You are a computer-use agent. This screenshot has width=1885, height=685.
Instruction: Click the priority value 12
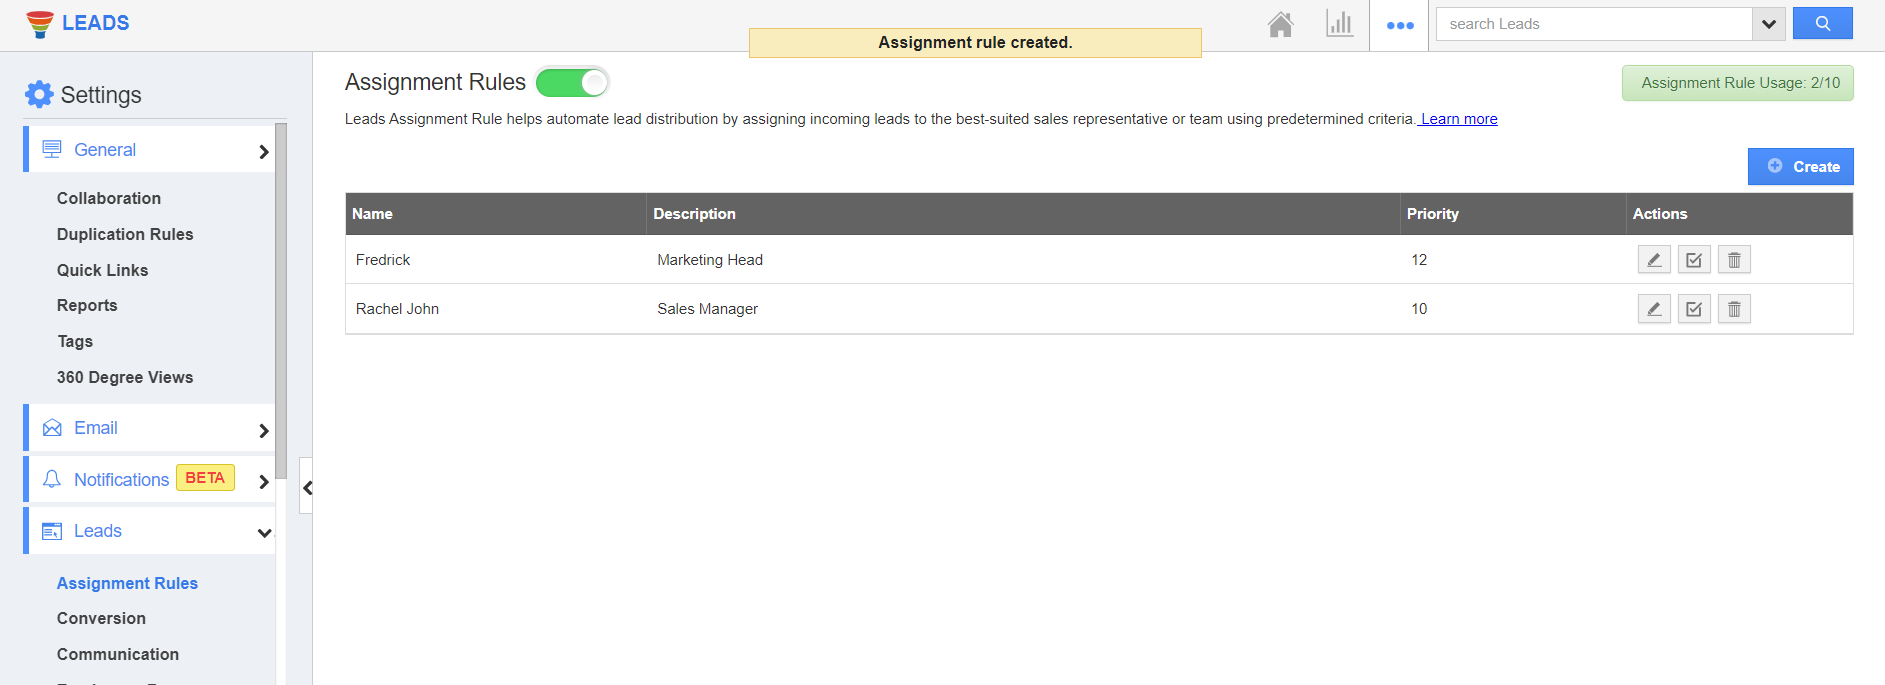pyautogui.click(x=1419, y=260)
